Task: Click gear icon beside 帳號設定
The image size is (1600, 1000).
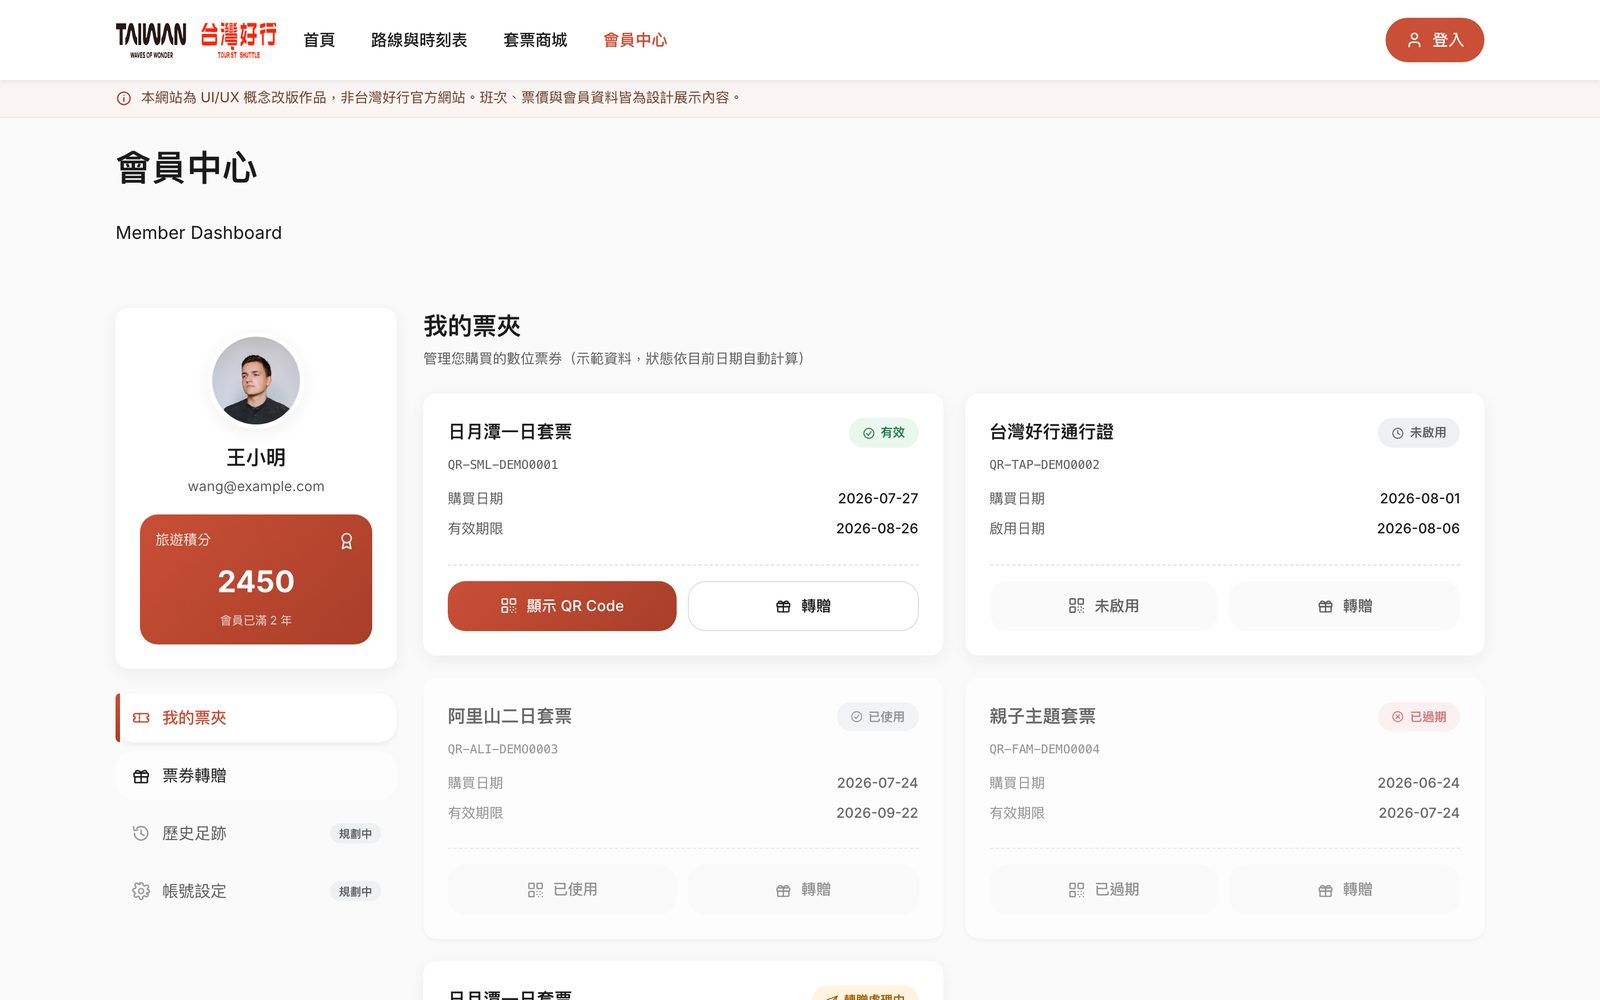Action: coord(141,891)
